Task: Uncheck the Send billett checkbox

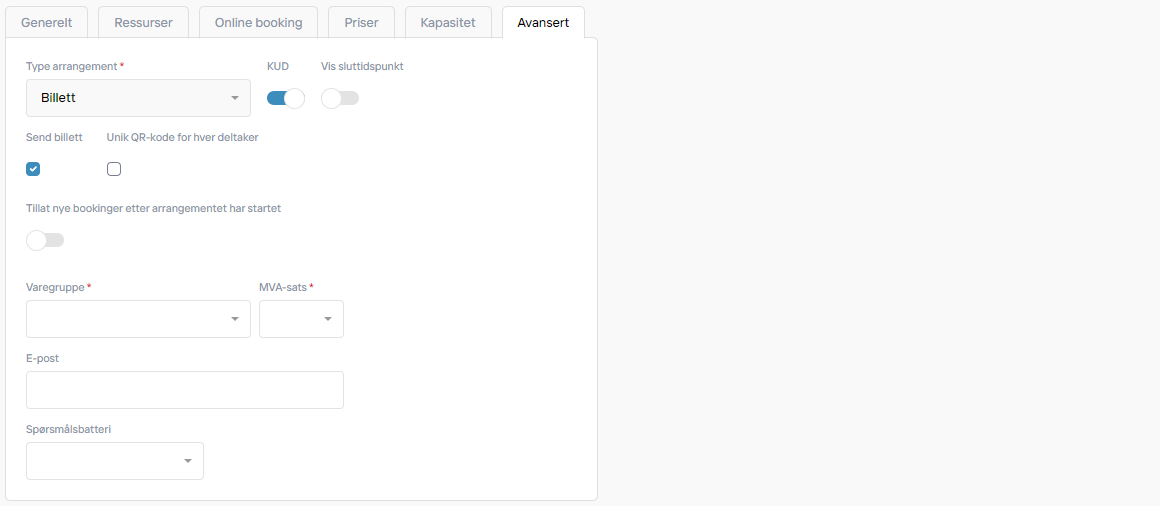Action: pyautogui.click(x=33, y=169)
